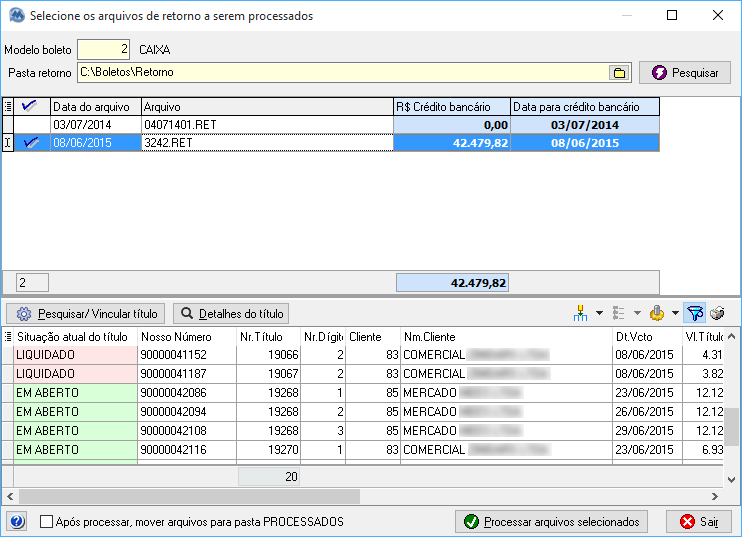Click the printer icon in the grid toolbar
This screenshot has height=537, width=742.
coord(717,313)
